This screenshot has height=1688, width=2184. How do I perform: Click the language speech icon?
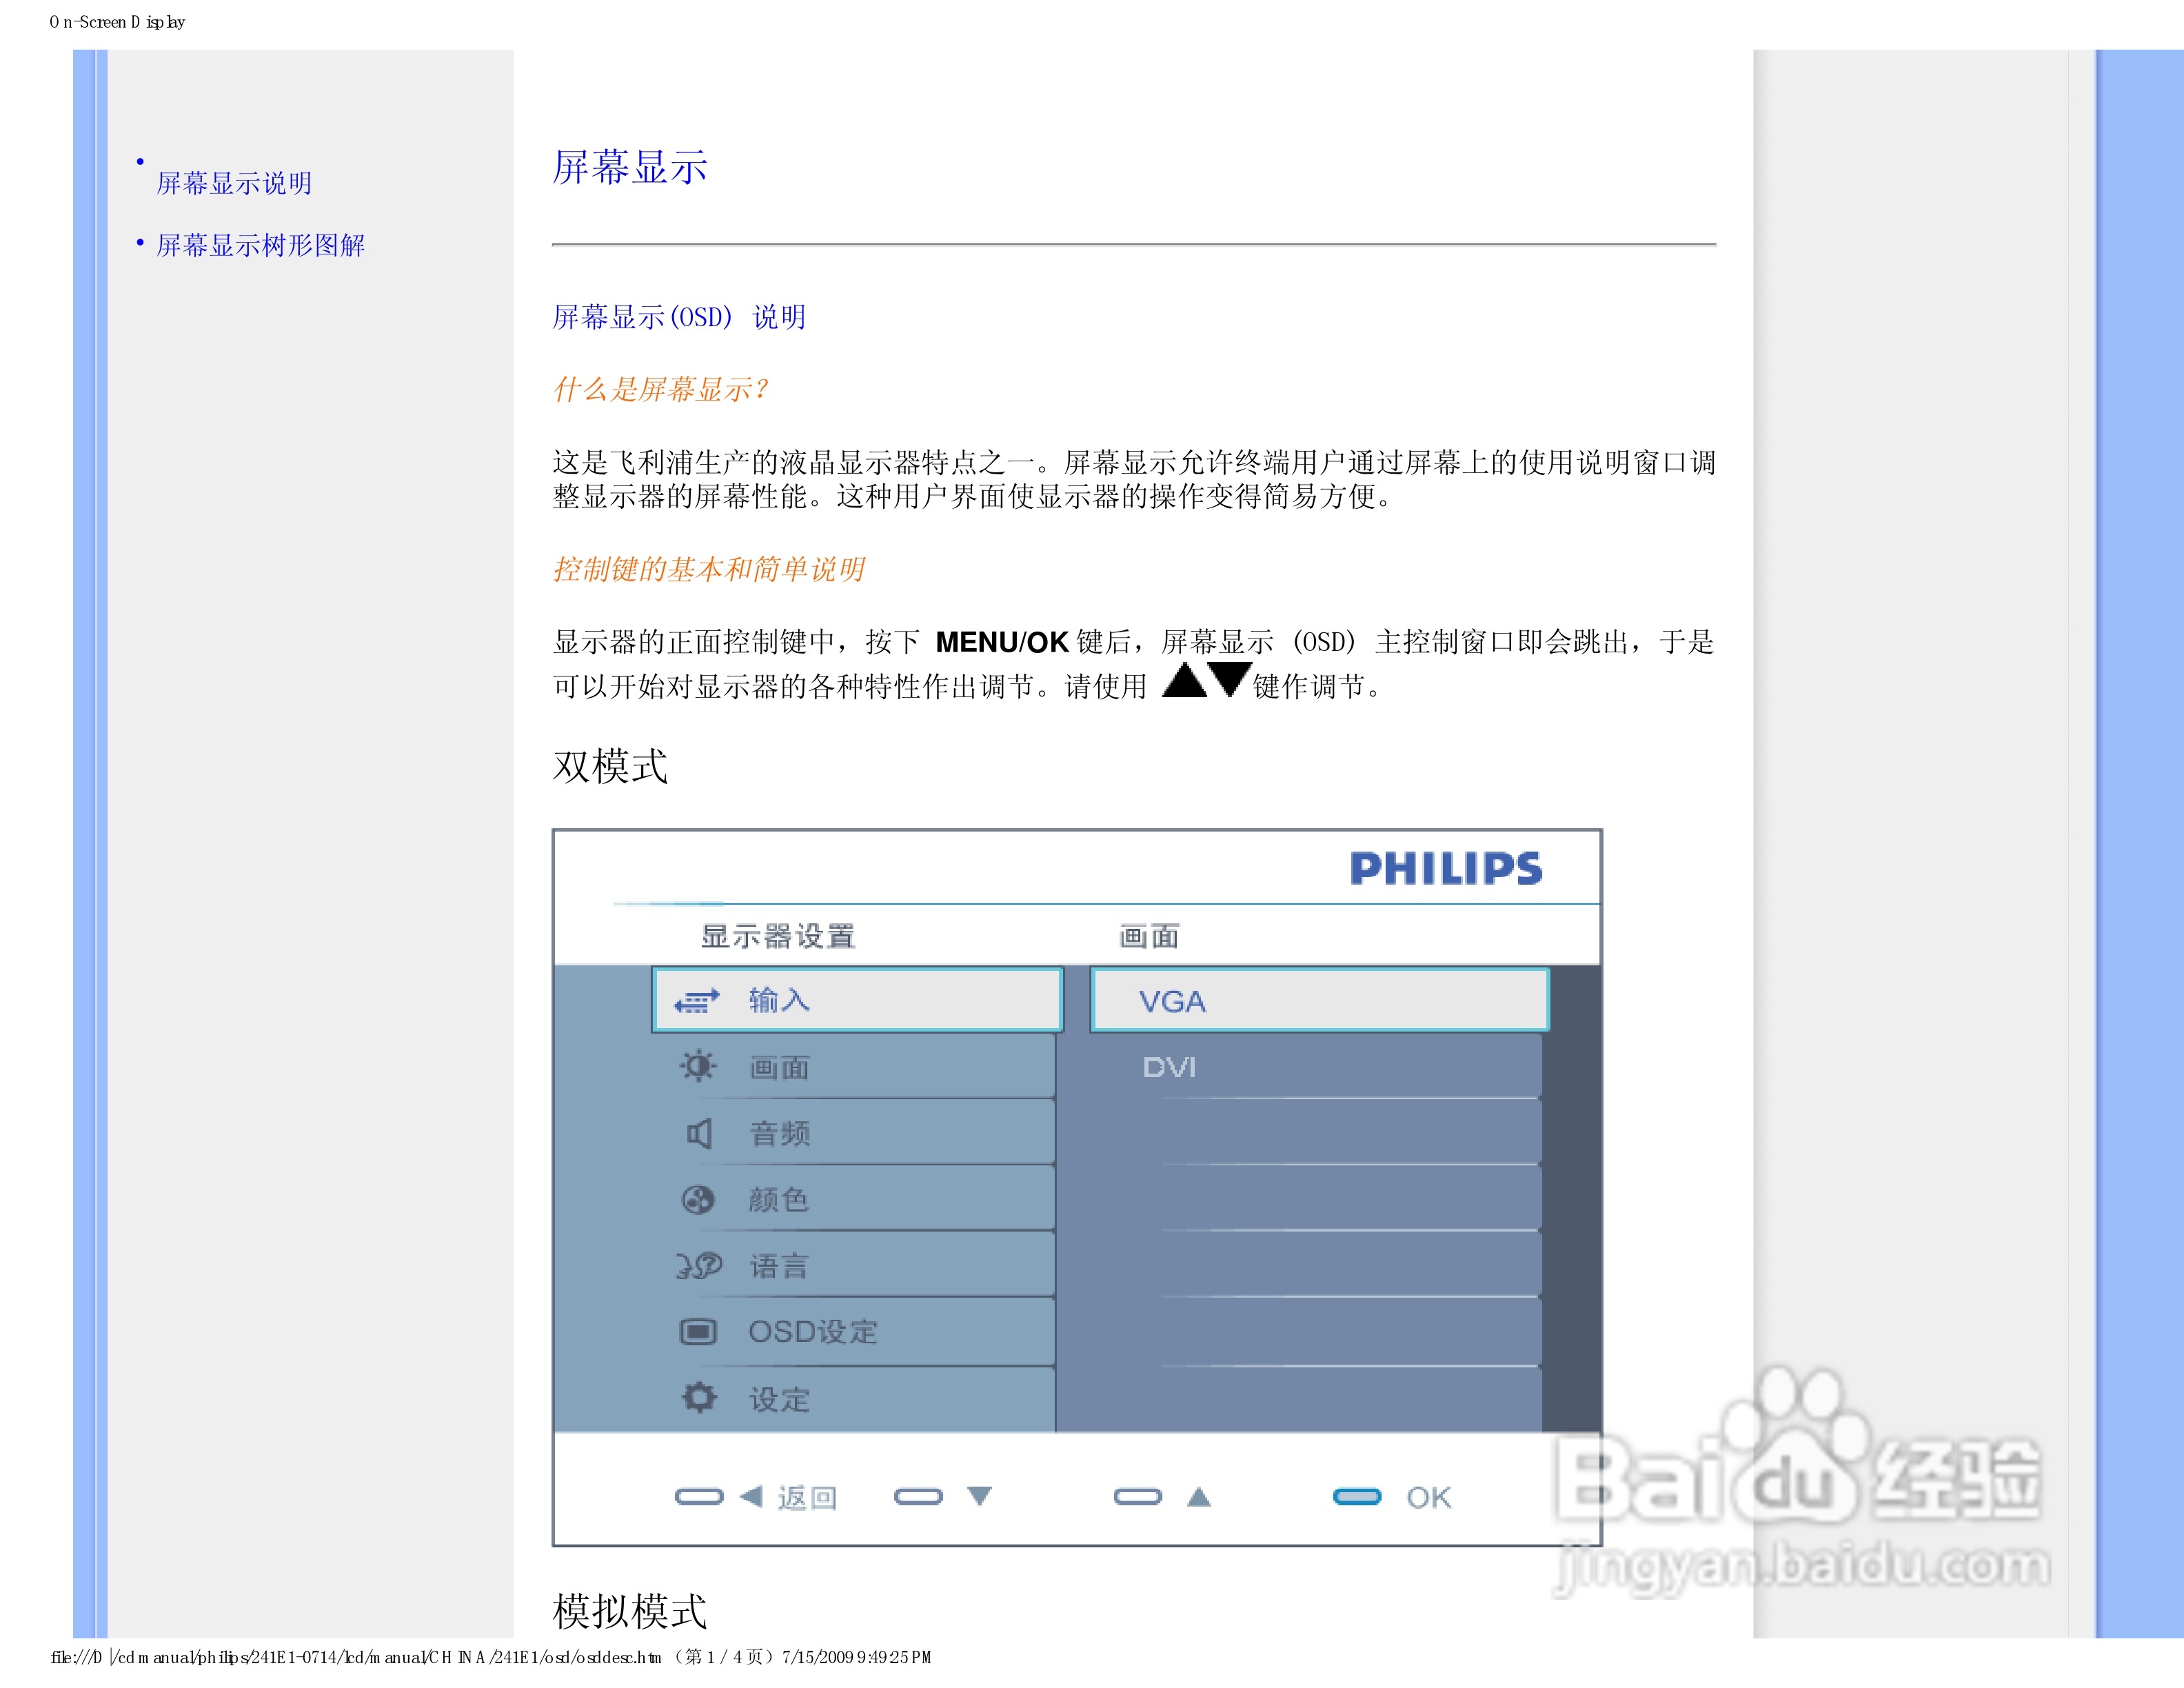click(697, 1266)
